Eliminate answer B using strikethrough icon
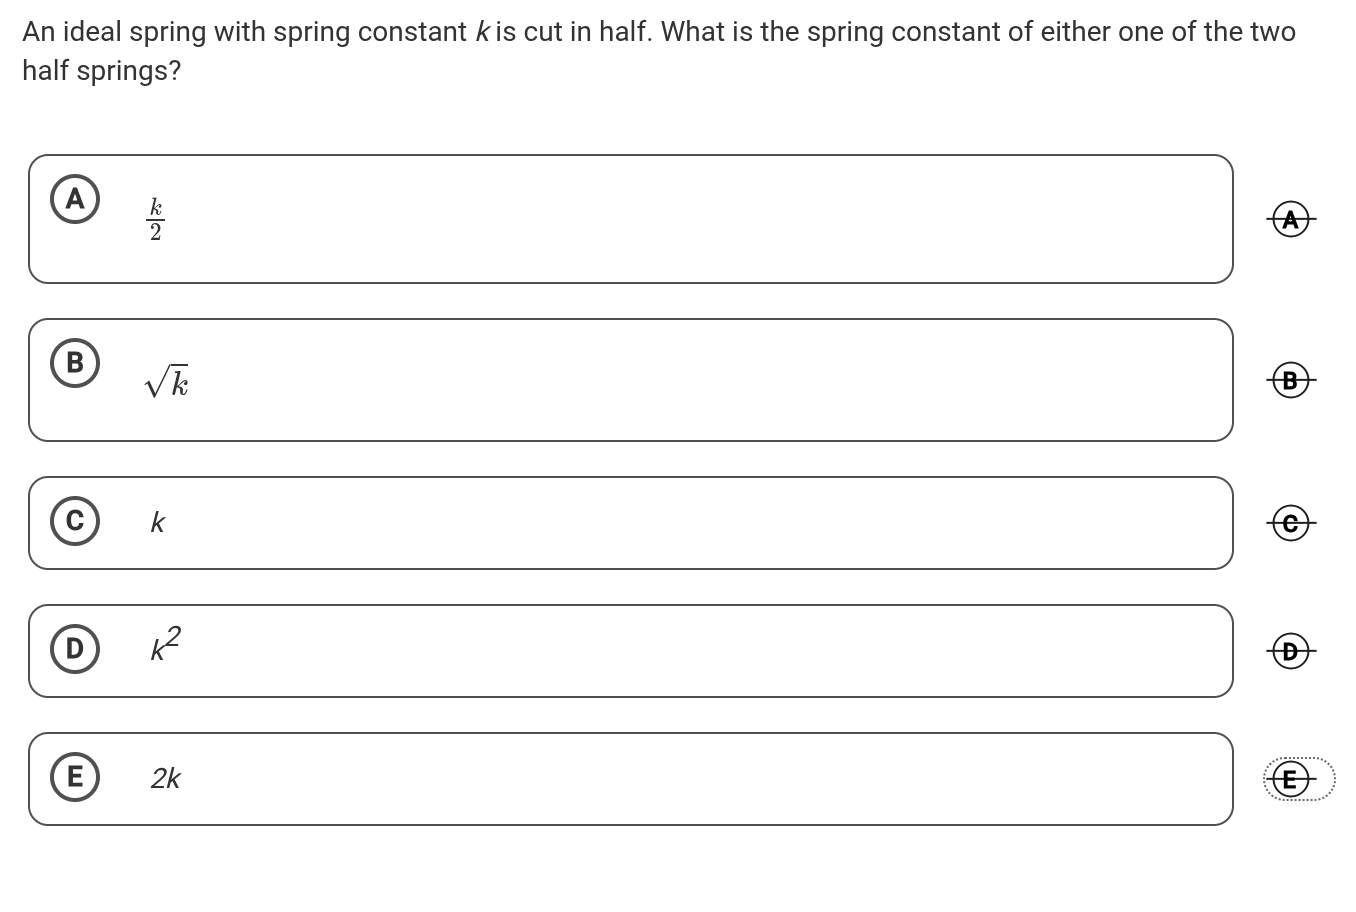Image resolution: width=1356 pixels, height=912 pixels. (1290, 380)
